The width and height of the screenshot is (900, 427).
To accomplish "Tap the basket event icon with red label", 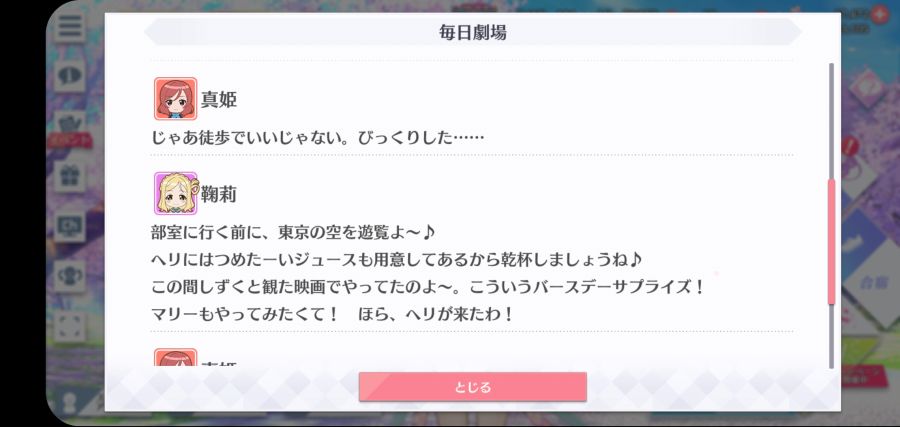I will [x=70, y=130].
